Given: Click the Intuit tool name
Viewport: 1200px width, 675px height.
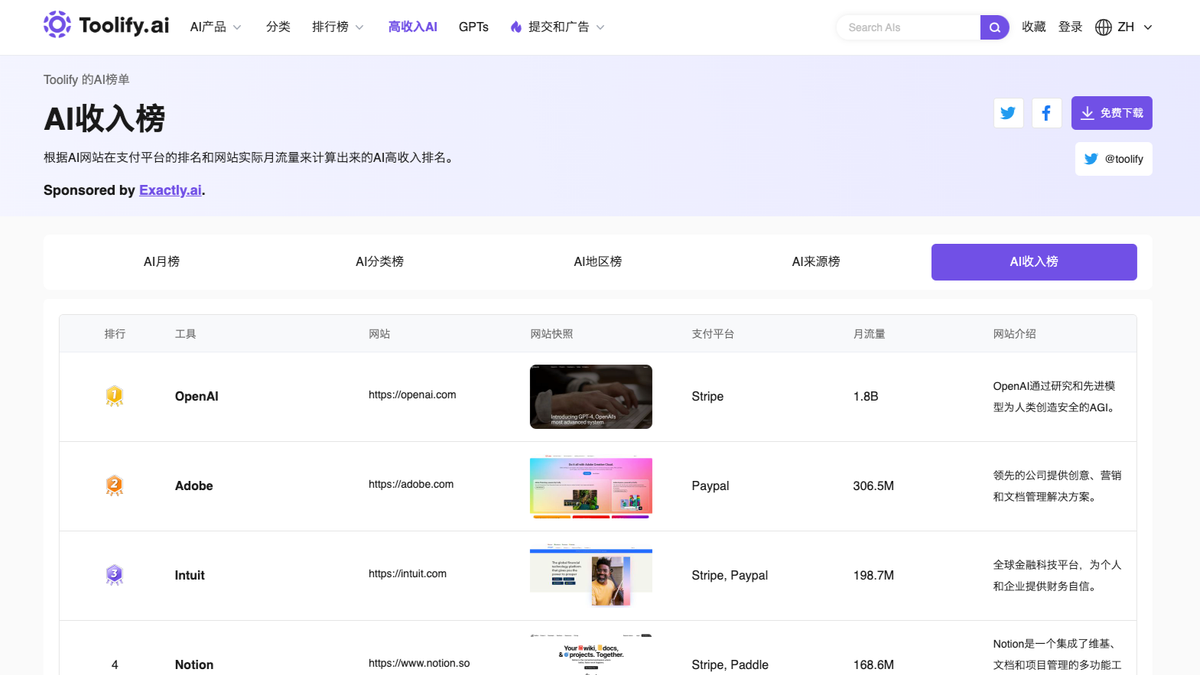Looking at the screenshot, I should (x=190, y=575).
